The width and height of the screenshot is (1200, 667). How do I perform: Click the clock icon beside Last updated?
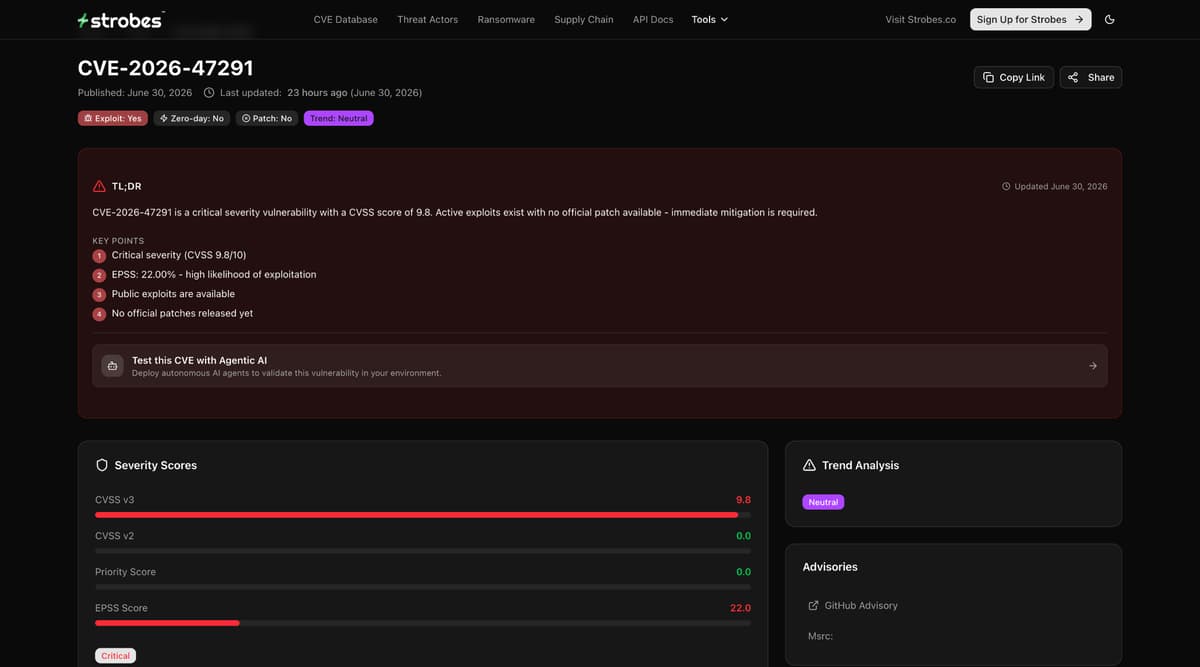pyautogui.click(x=209, y=93)
